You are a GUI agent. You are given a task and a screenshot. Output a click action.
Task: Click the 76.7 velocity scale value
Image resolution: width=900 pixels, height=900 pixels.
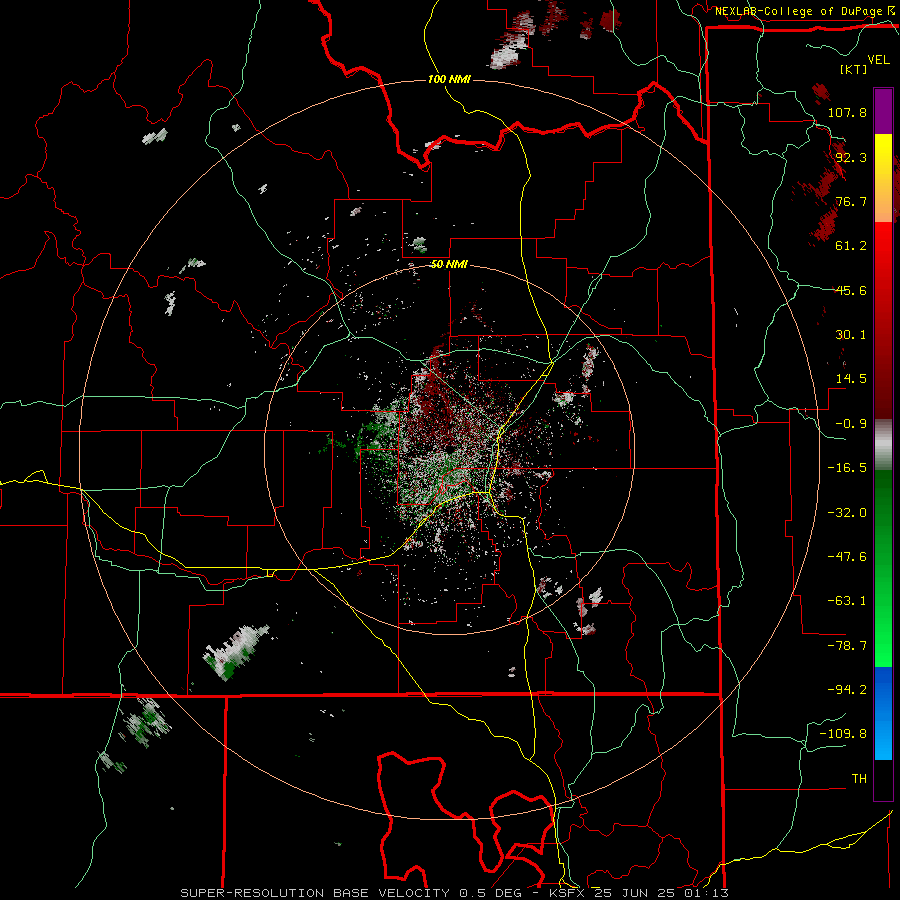(x=851, y=201)
